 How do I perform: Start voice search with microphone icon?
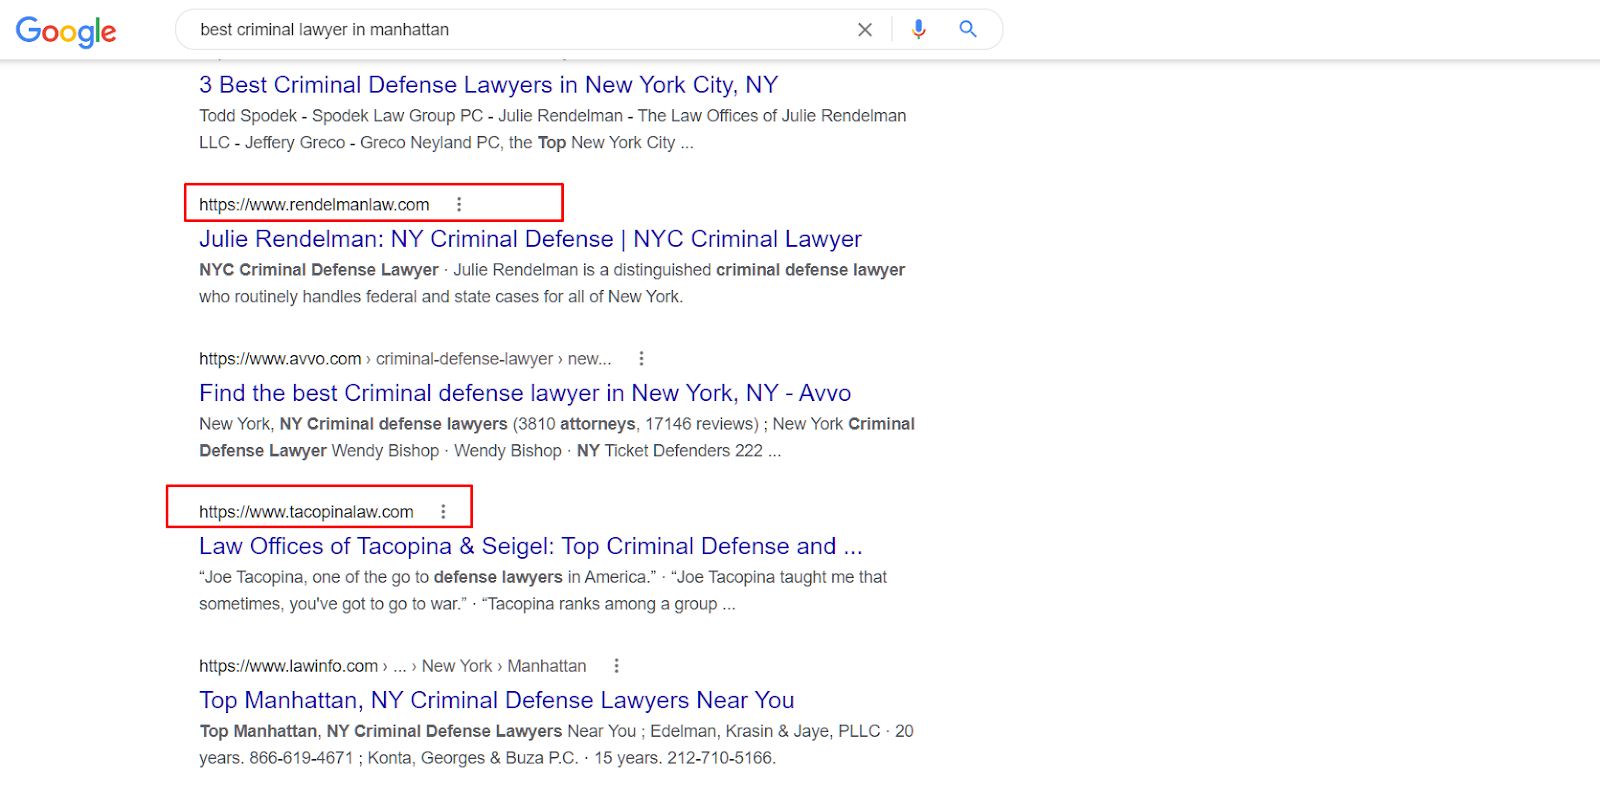click(x=918, y=30)
